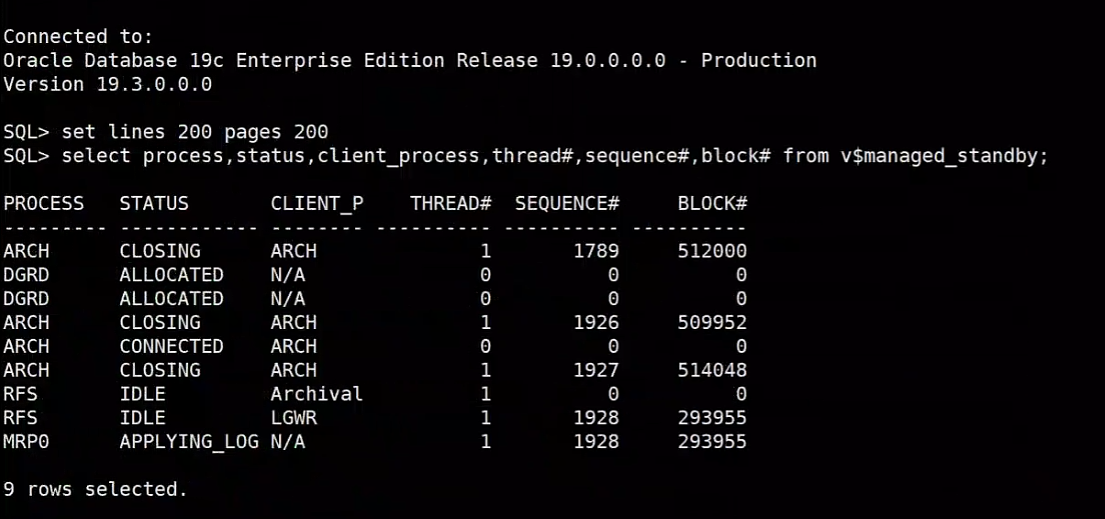Click block value 512000

pos(712,251)
